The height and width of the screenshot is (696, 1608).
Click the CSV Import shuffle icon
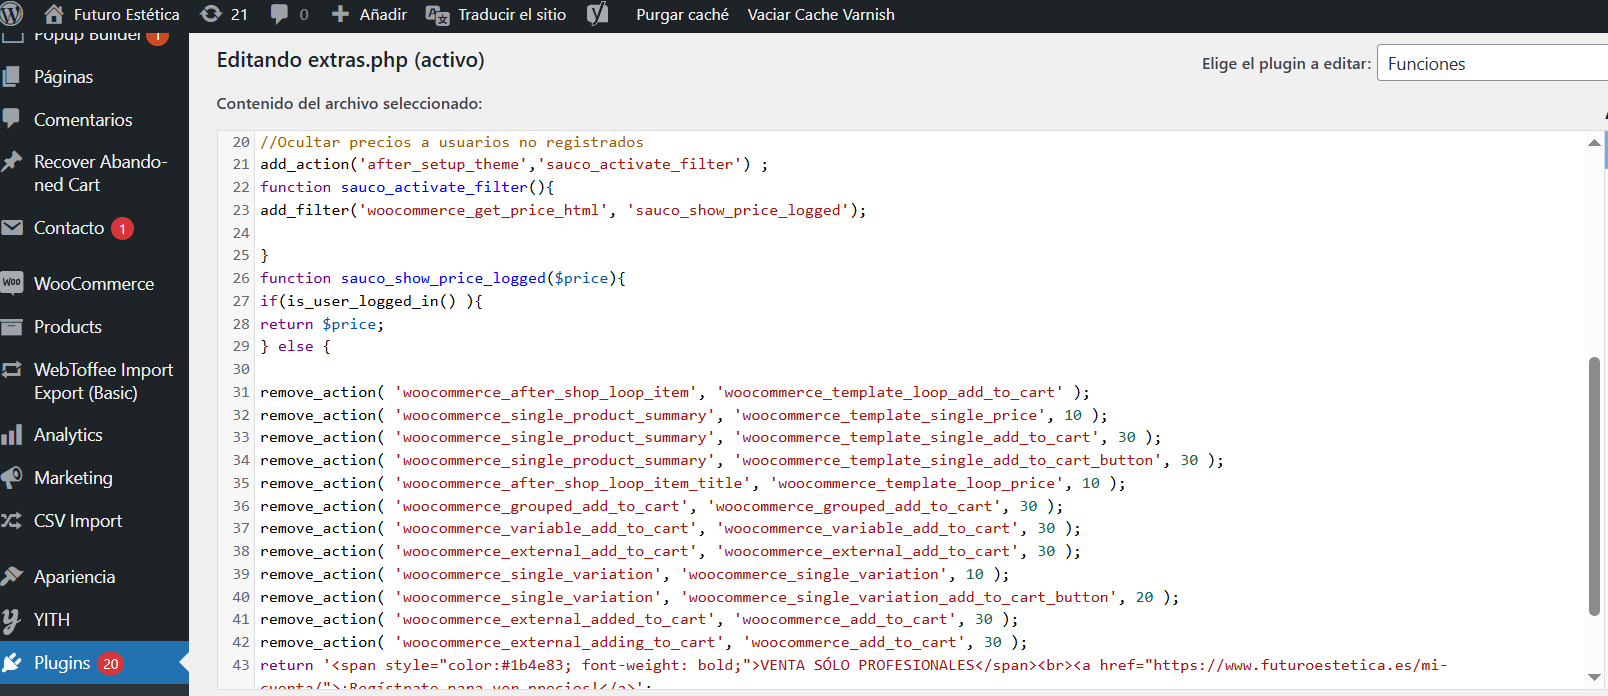point(12,521)
